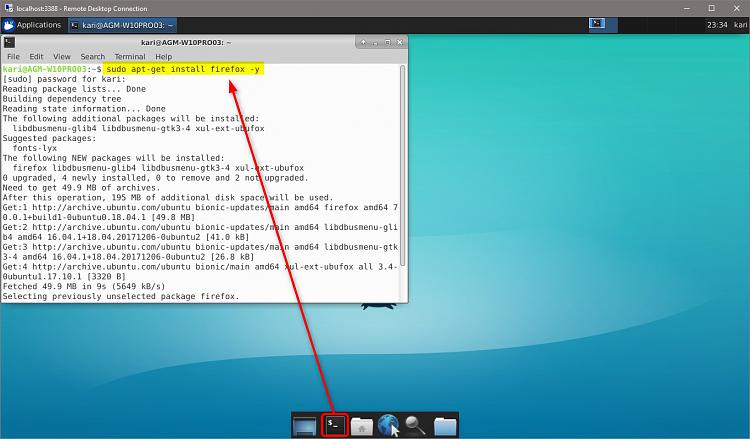
Task: Open the terminal Edit menu
Action: coord(36,56)
